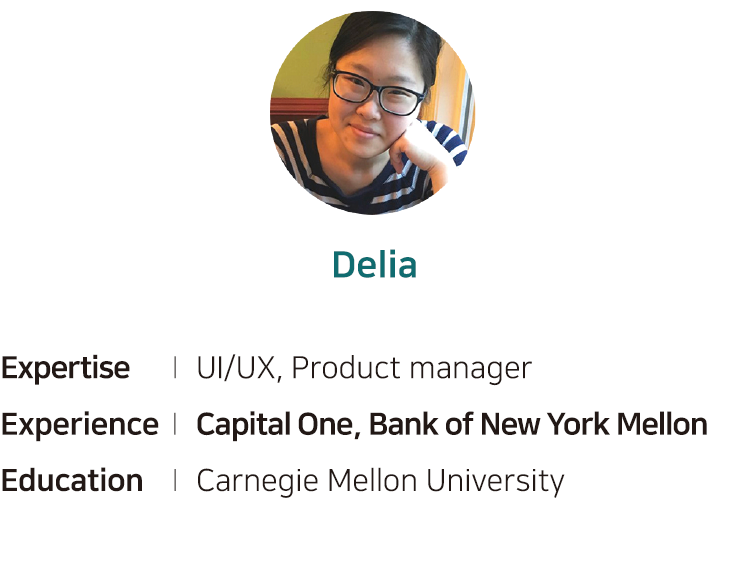
Task: Click the Bank of New York Mellon text
Action: point(538,424)
